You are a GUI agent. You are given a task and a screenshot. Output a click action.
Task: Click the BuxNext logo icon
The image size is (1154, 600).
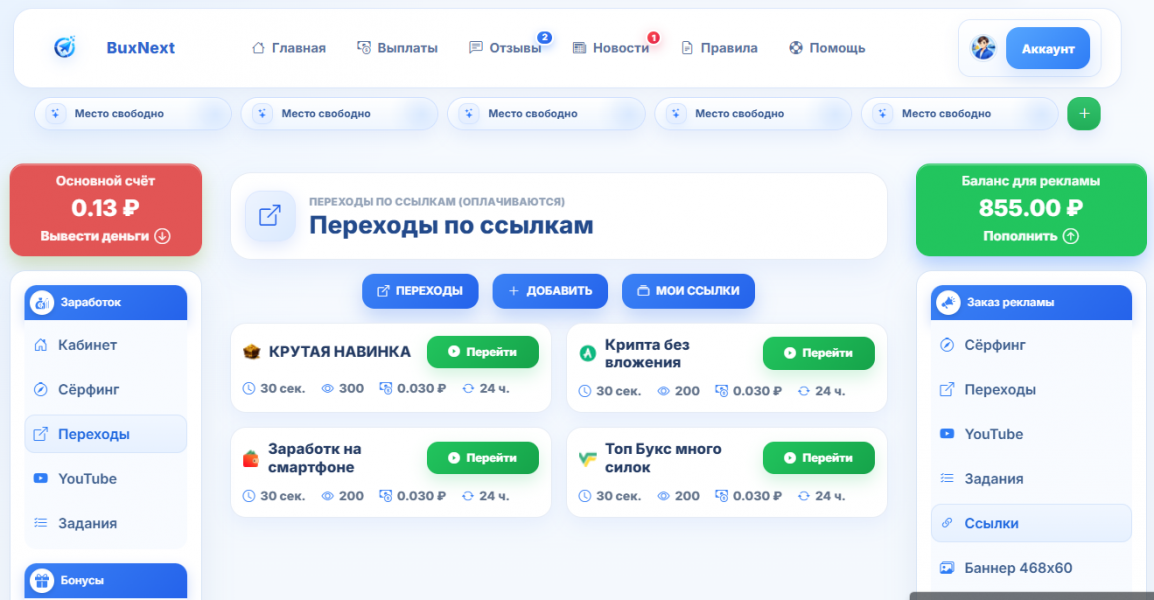tap(63, 47)
